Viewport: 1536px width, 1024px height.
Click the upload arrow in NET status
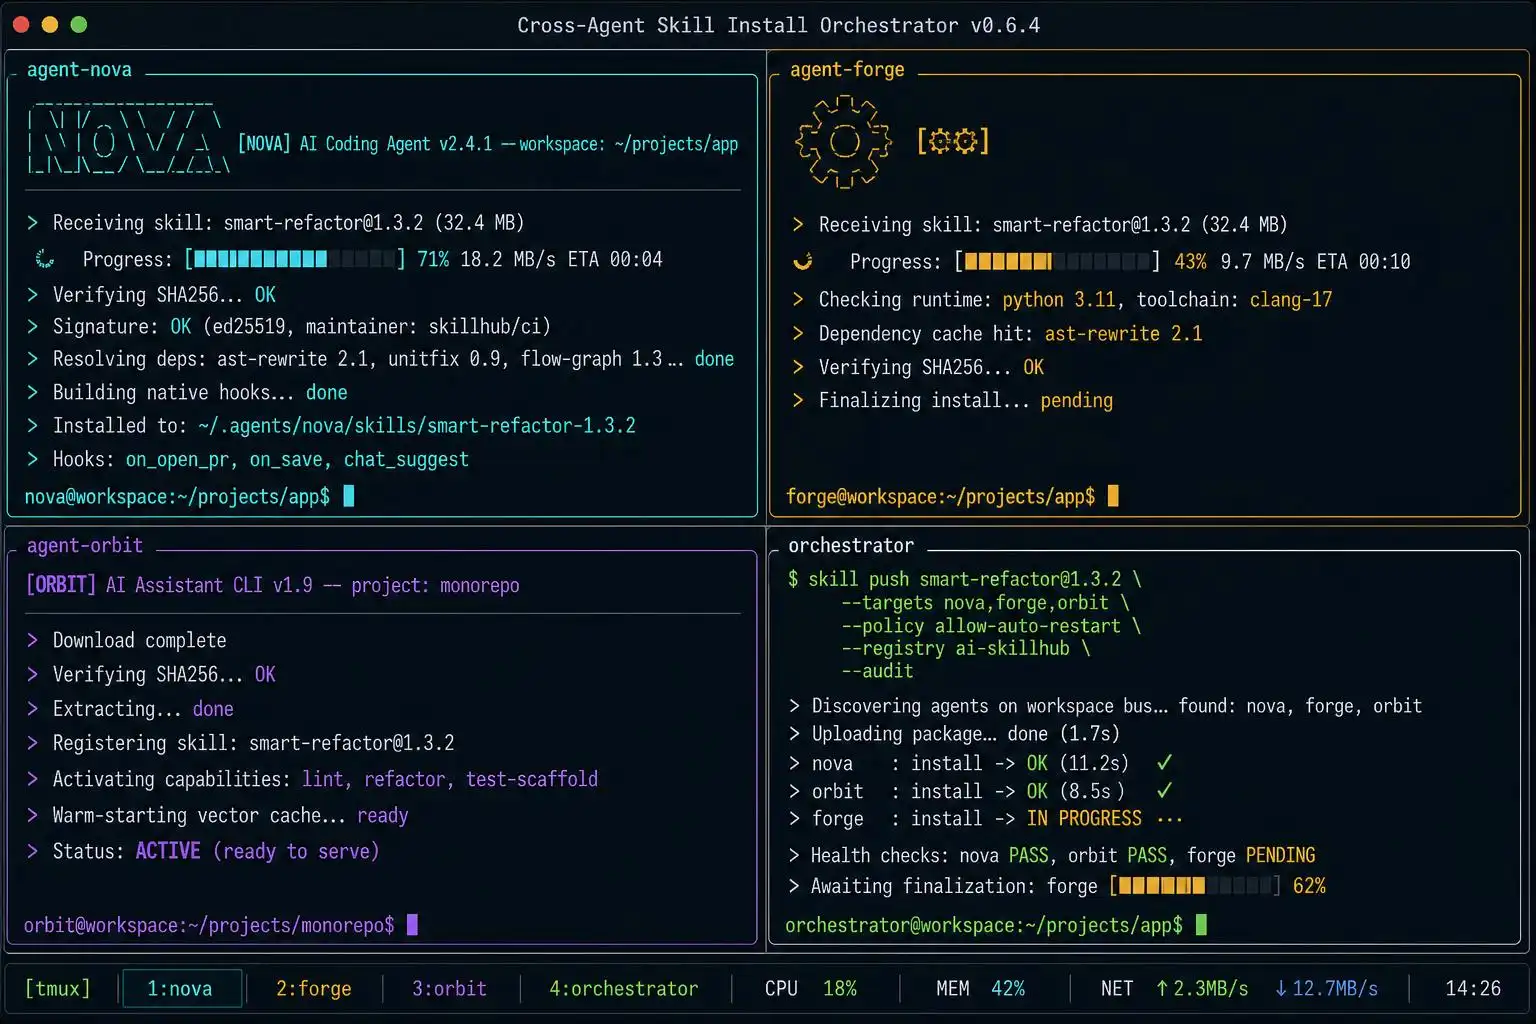(1162, 988)
